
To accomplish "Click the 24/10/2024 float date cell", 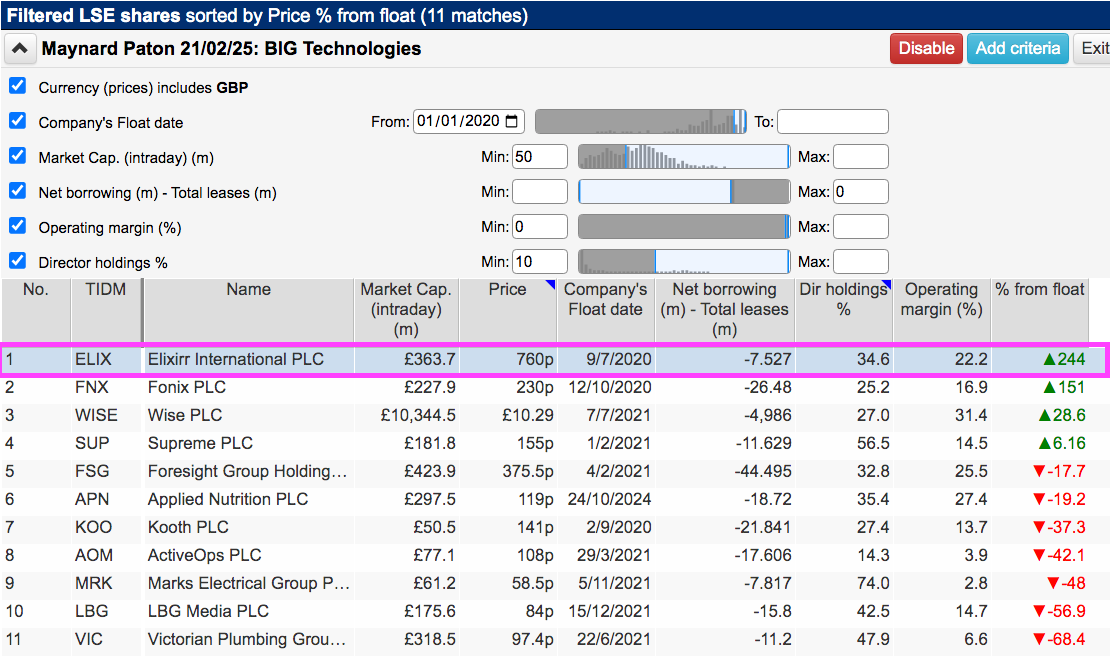I will tap(609, 499).
